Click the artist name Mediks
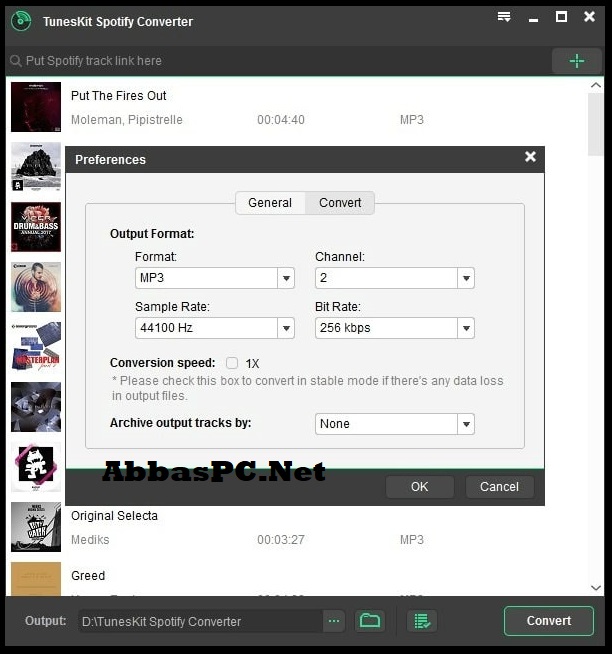 pyautogui.click(x=90, y=540)
